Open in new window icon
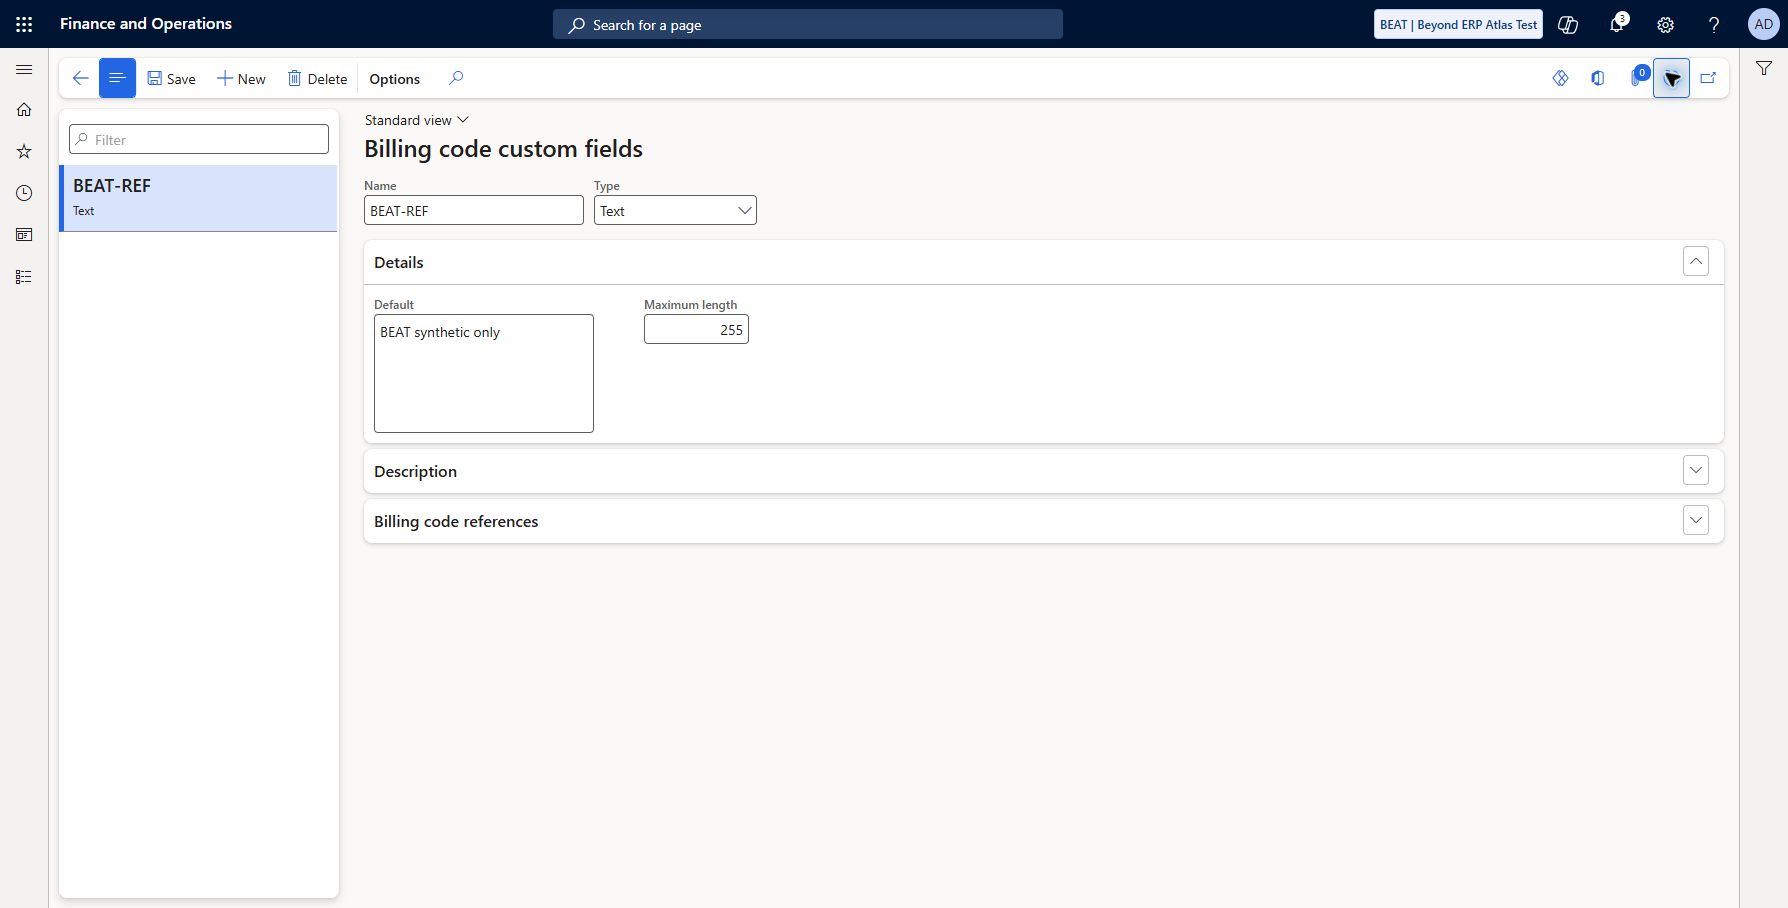1788x908 pixels. coord(1708,78)
